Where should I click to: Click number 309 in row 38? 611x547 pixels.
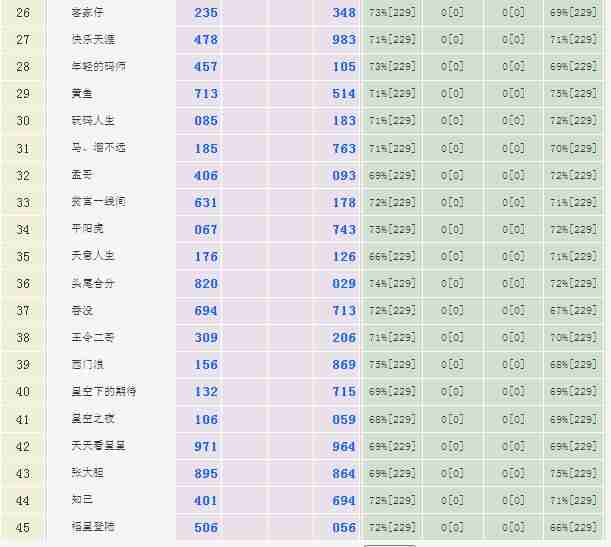(x=206, y=338)
